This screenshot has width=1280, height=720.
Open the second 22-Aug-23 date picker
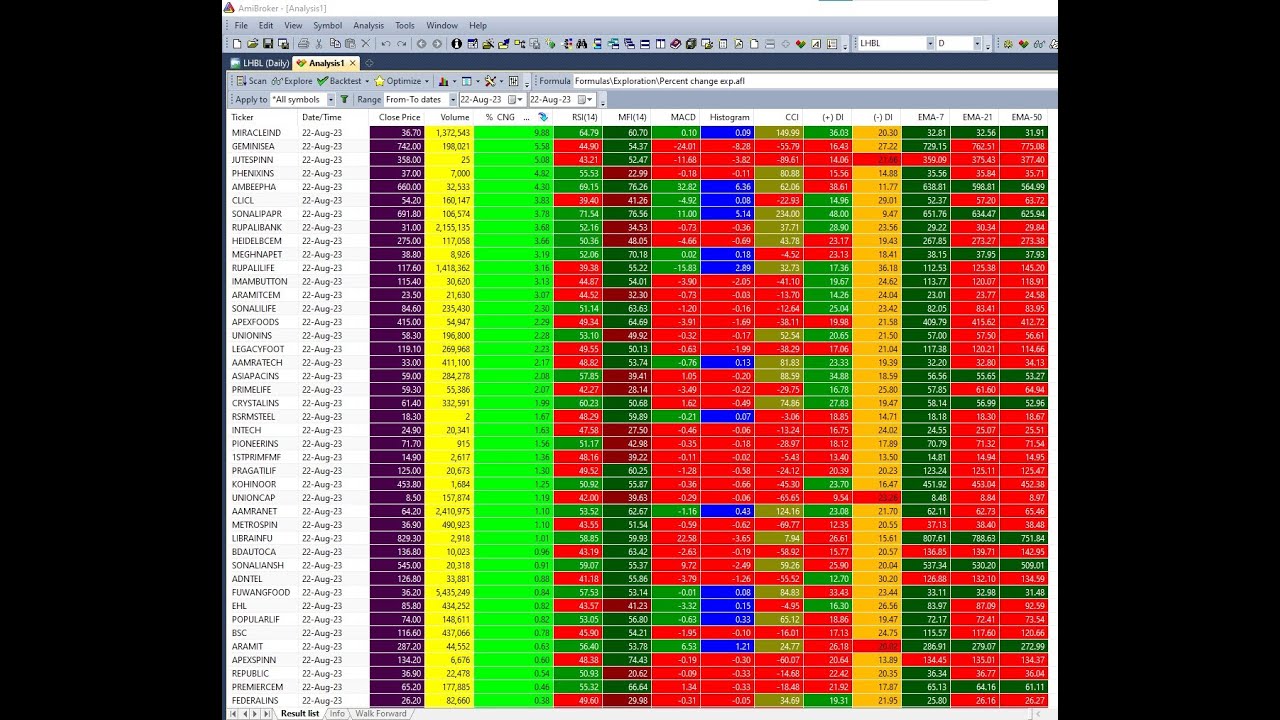(x=586, y=99)
